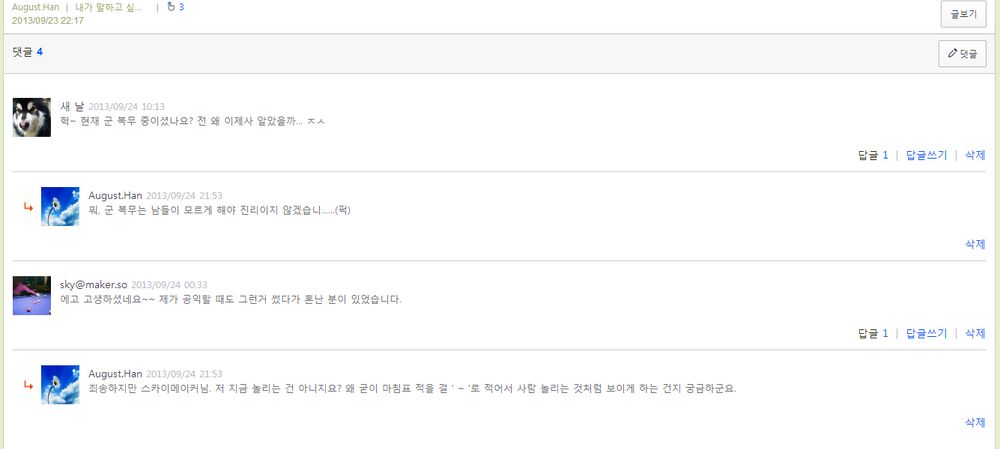The image size is (1000, 449).
Task: Open the post author August.Han link at the top
Action: point(35,7)
